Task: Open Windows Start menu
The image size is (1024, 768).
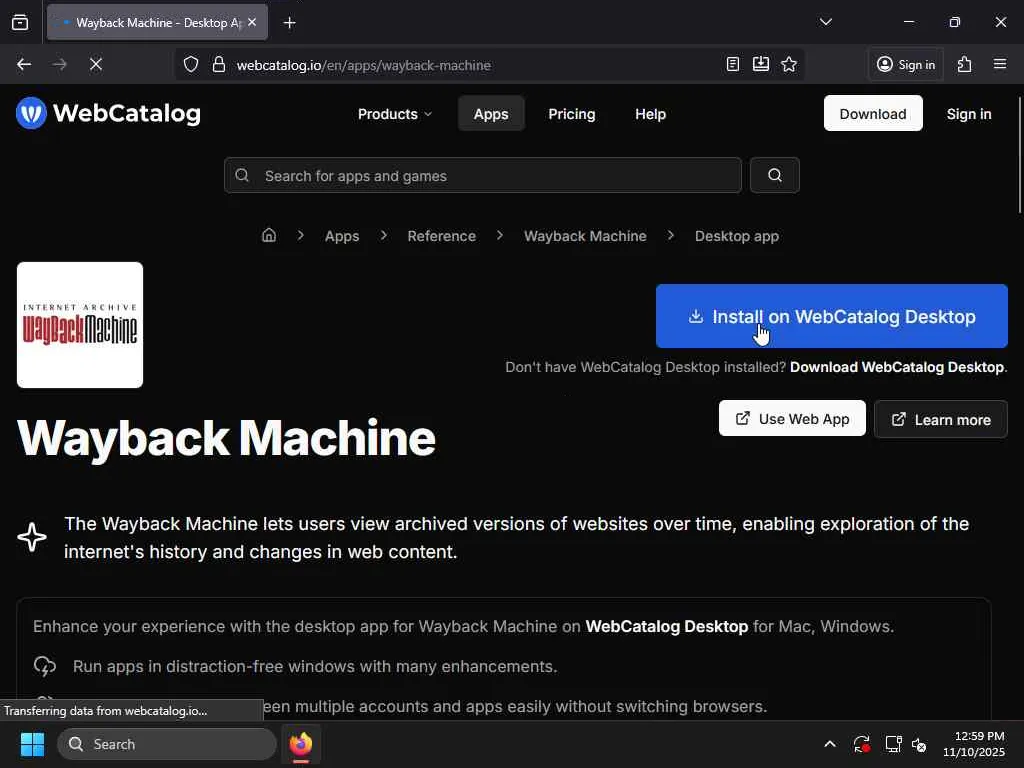Action: point(32,744)
